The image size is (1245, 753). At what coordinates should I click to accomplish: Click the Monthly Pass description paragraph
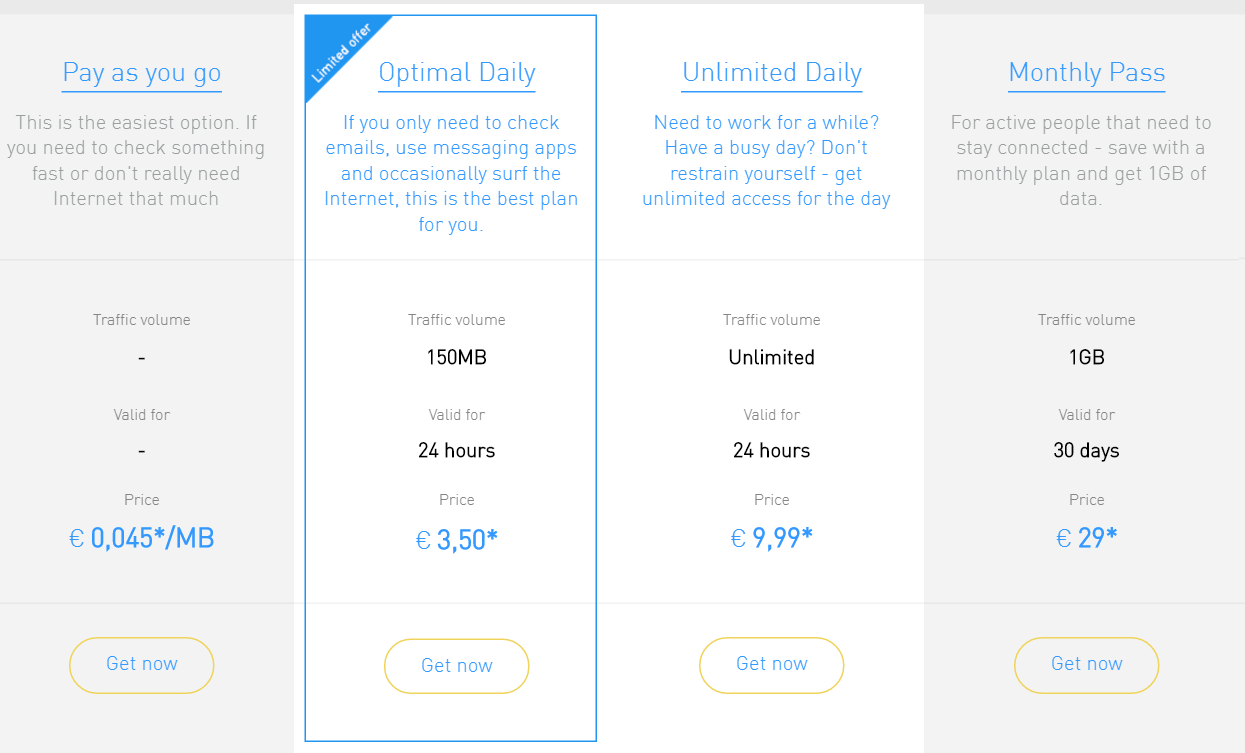pyautogui.click(x=1081, y=161)
